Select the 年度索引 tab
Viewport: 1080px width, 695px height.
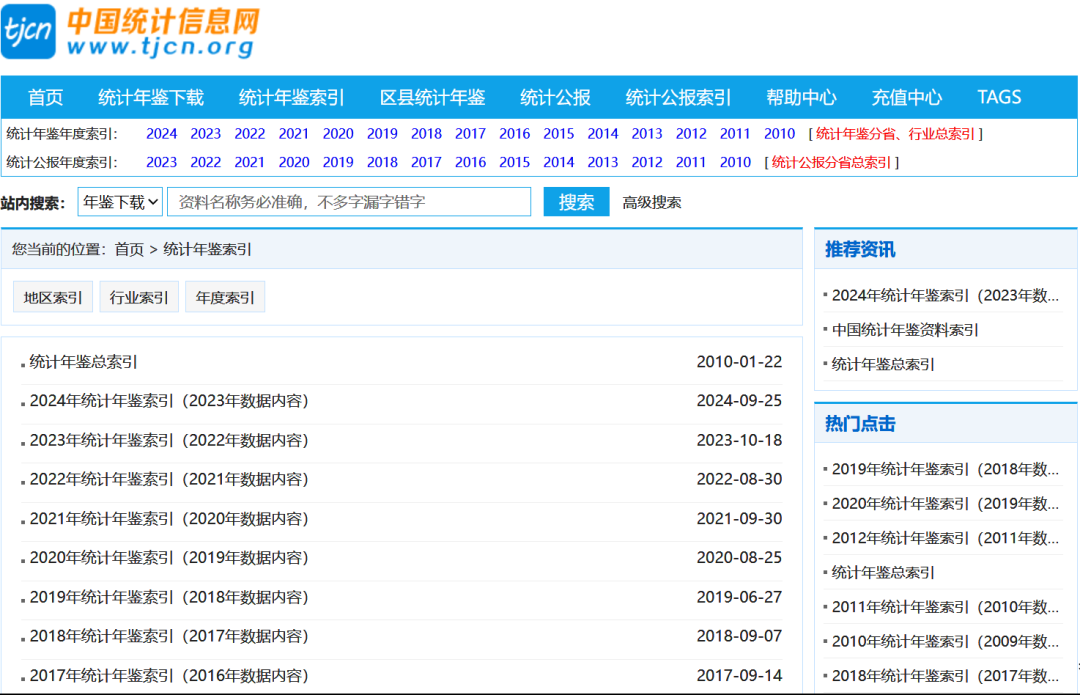coord(225,297)
